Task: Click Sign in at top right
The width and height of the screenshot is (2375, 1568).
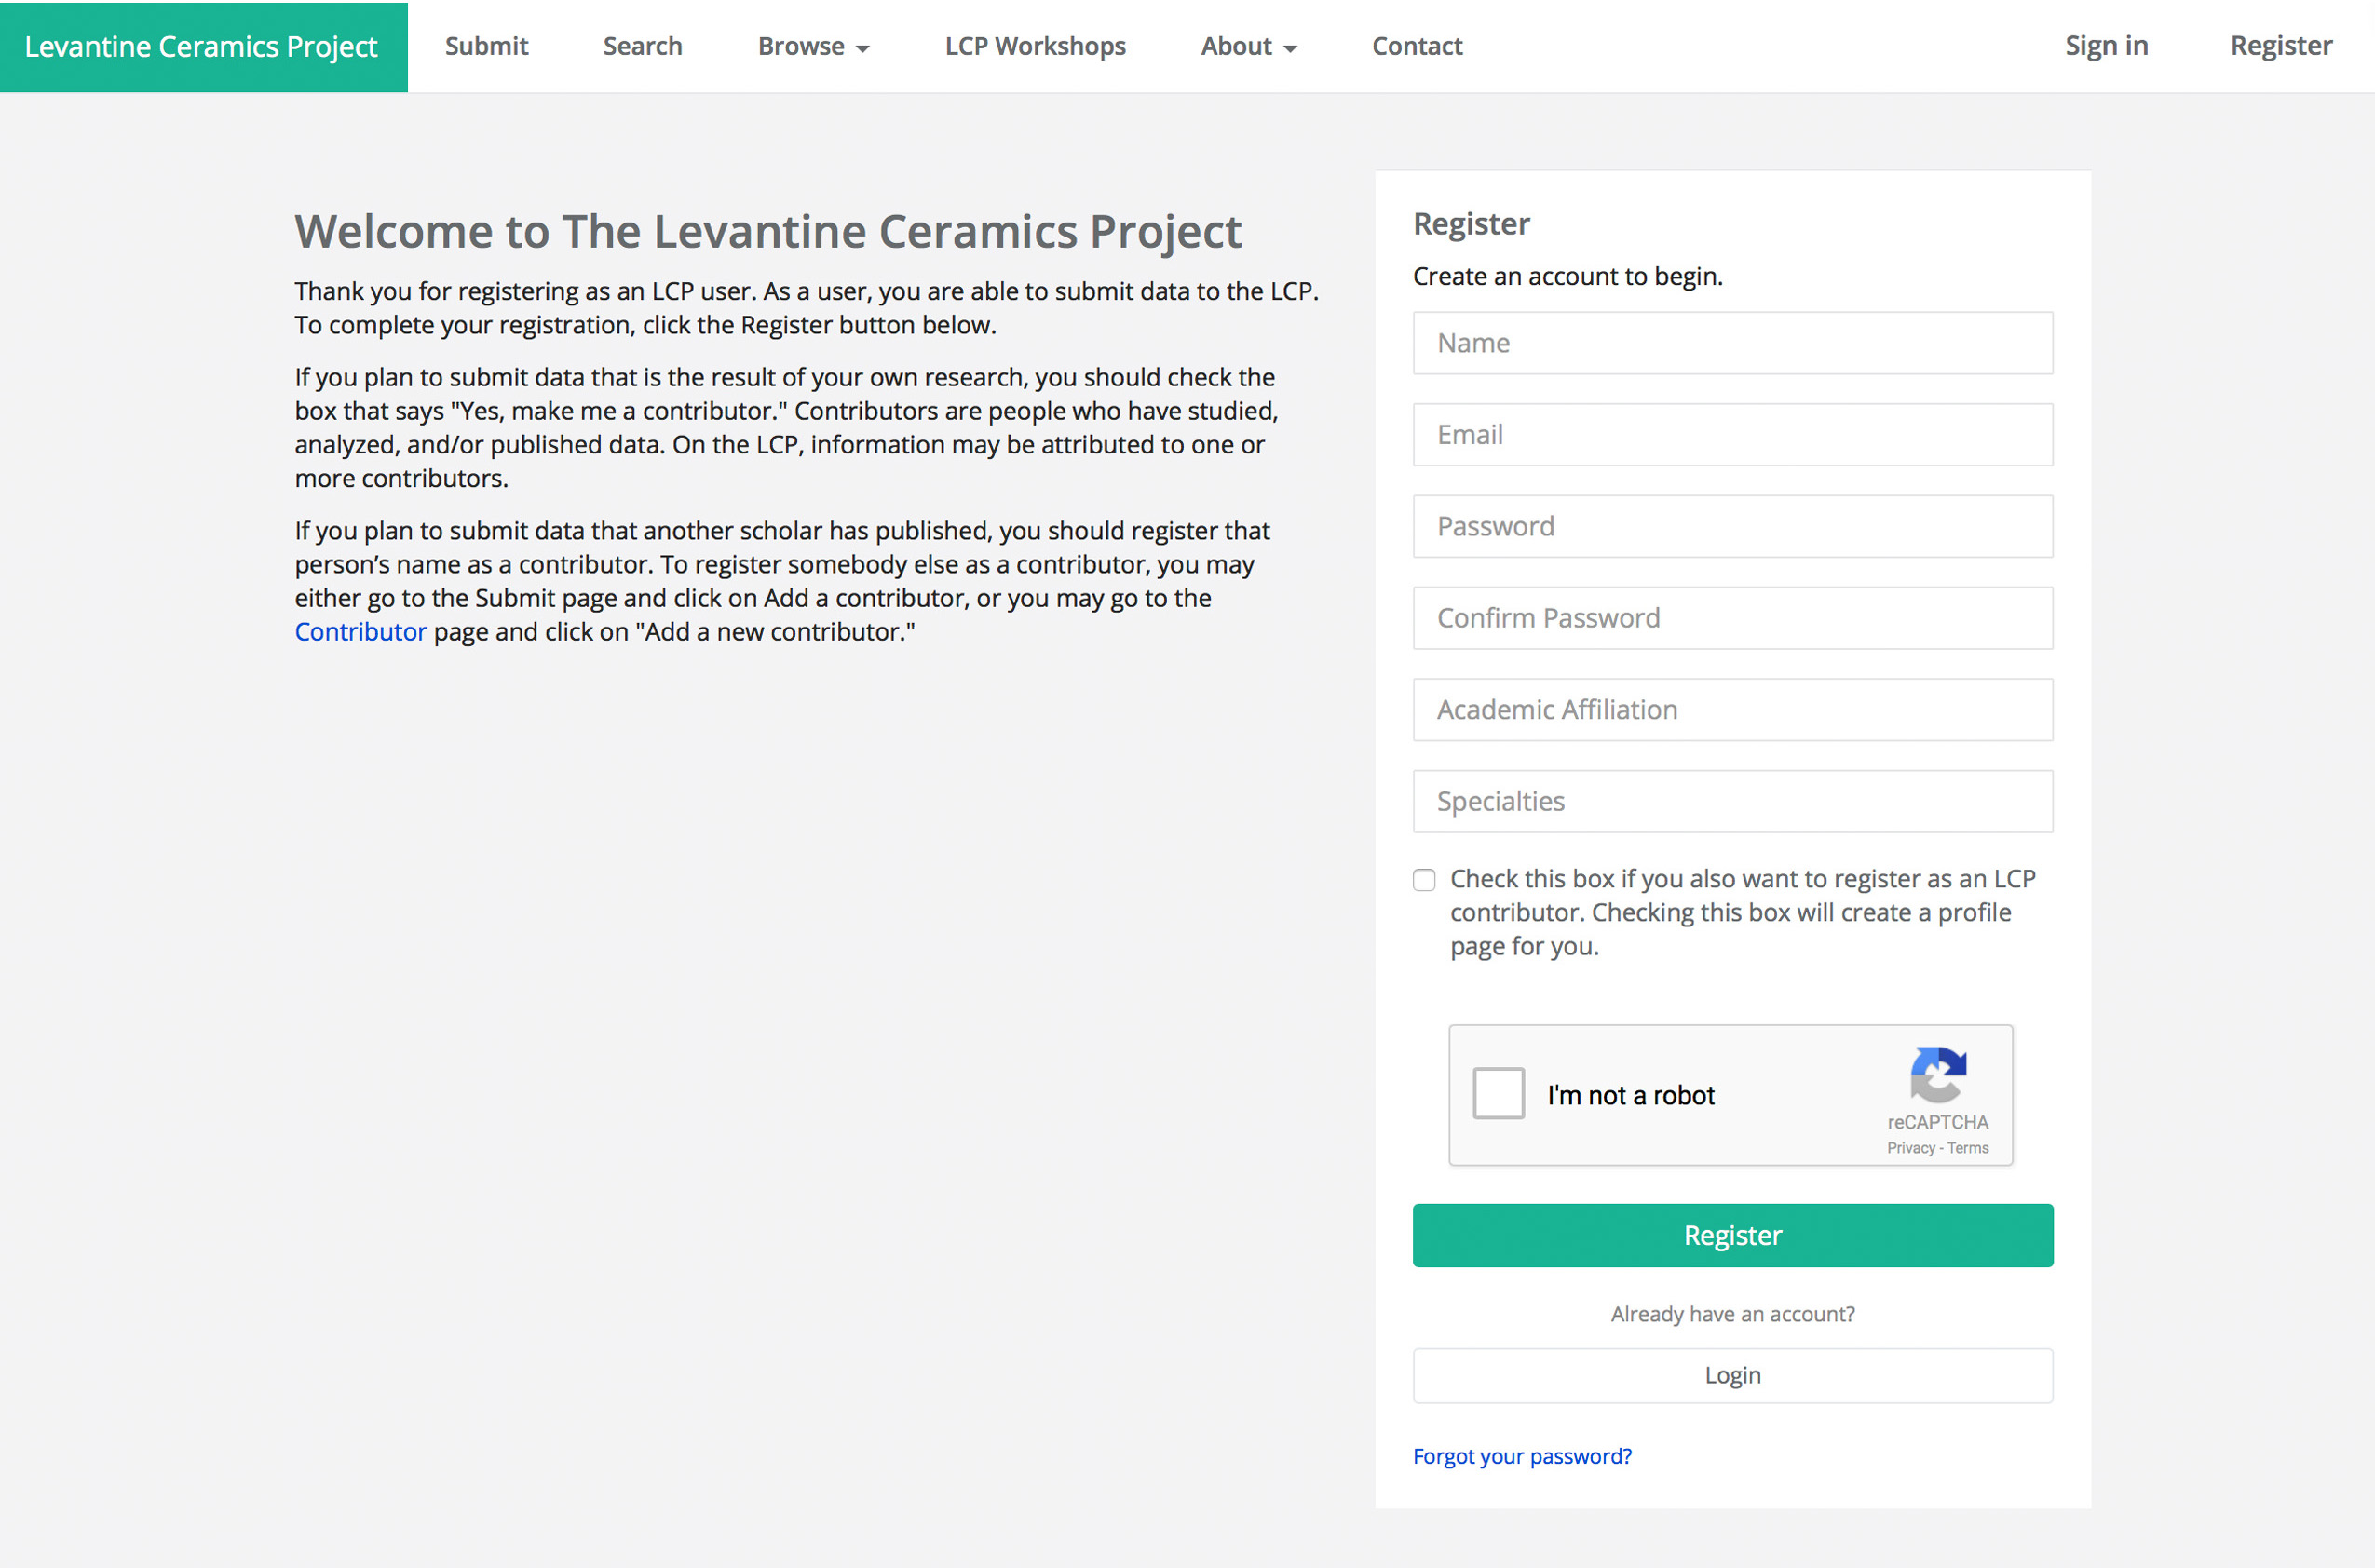Action: click(x=2106, y=46)
